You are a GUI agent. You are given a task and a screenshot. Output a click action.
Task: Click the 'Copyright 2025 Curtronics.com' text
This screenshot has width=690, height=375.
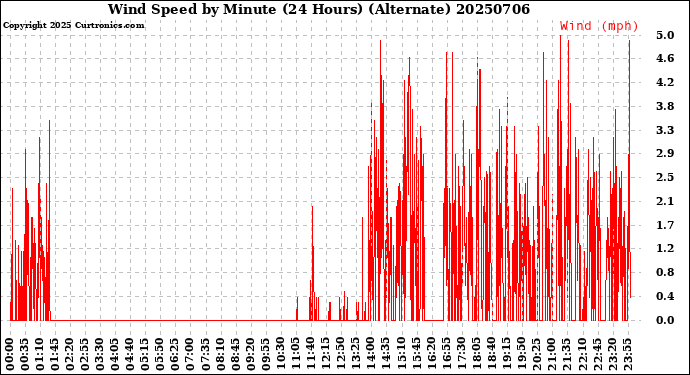point(73,26)
